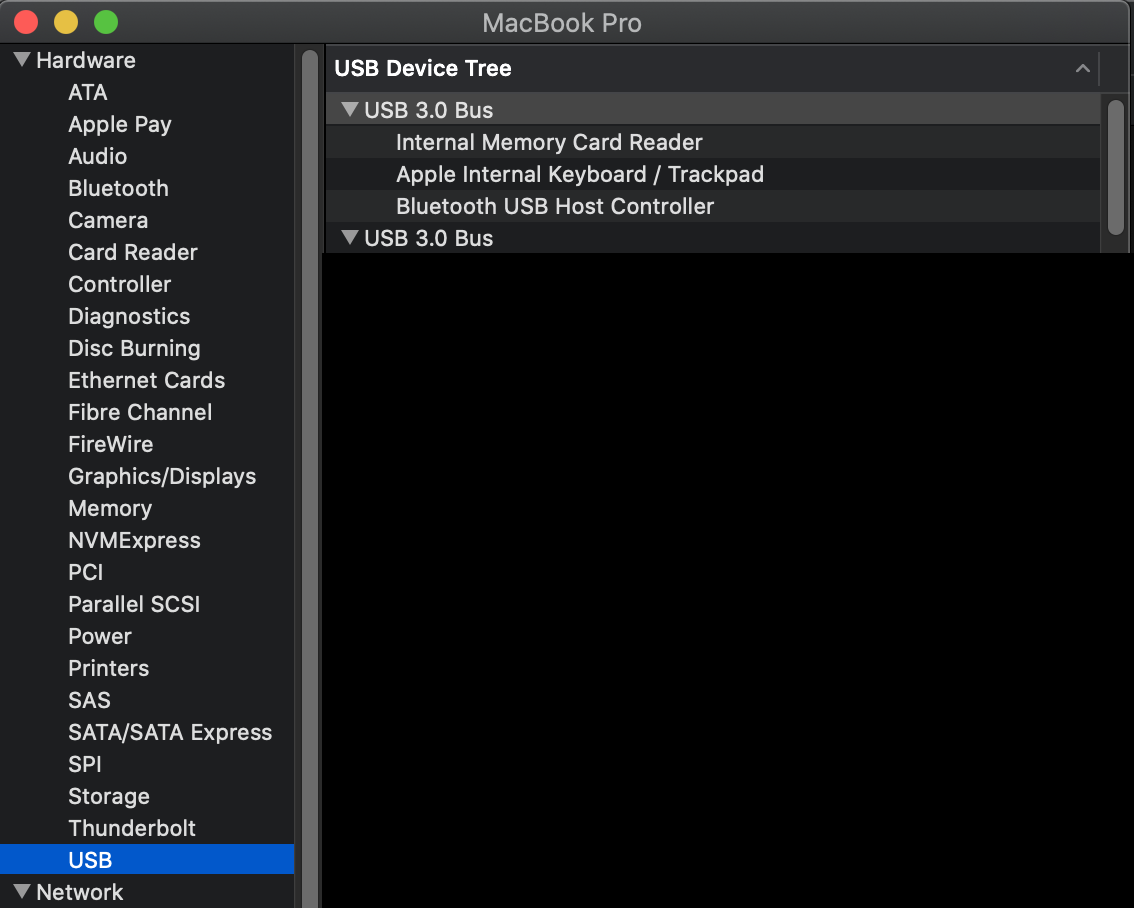Open the Storage category
The width and height of the screenshot is (1134, 908).
point(108,796)
